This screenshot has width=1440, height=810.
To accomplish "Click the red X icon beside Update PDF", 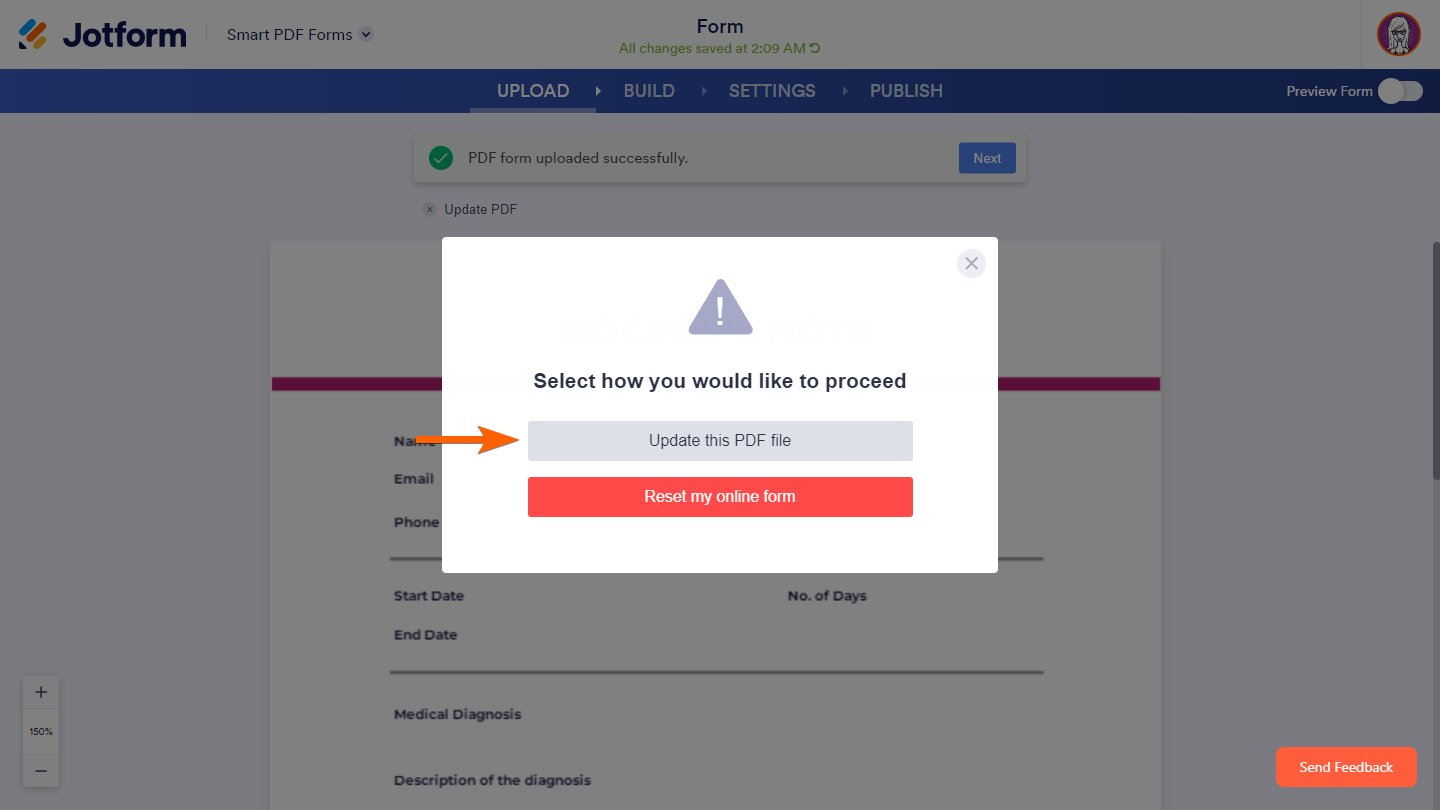I will click(x=430, y=209).
